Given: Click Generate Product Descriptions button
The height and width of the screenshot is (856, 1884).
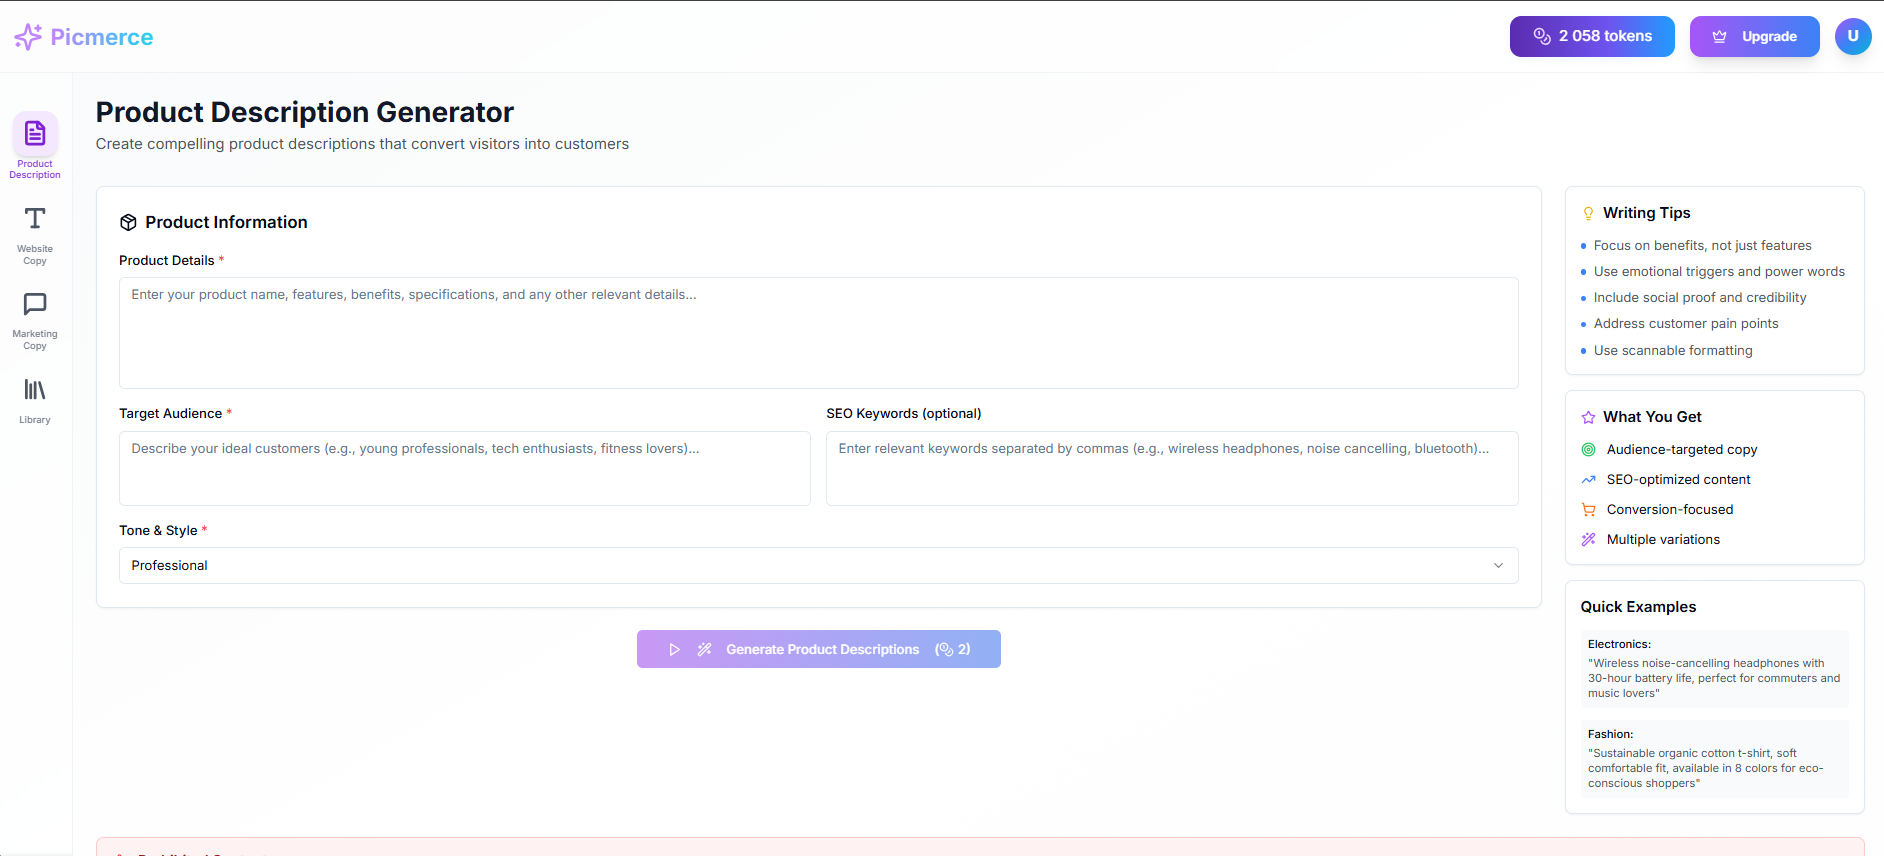Looking at the screenshot, I should click(819, 649).
